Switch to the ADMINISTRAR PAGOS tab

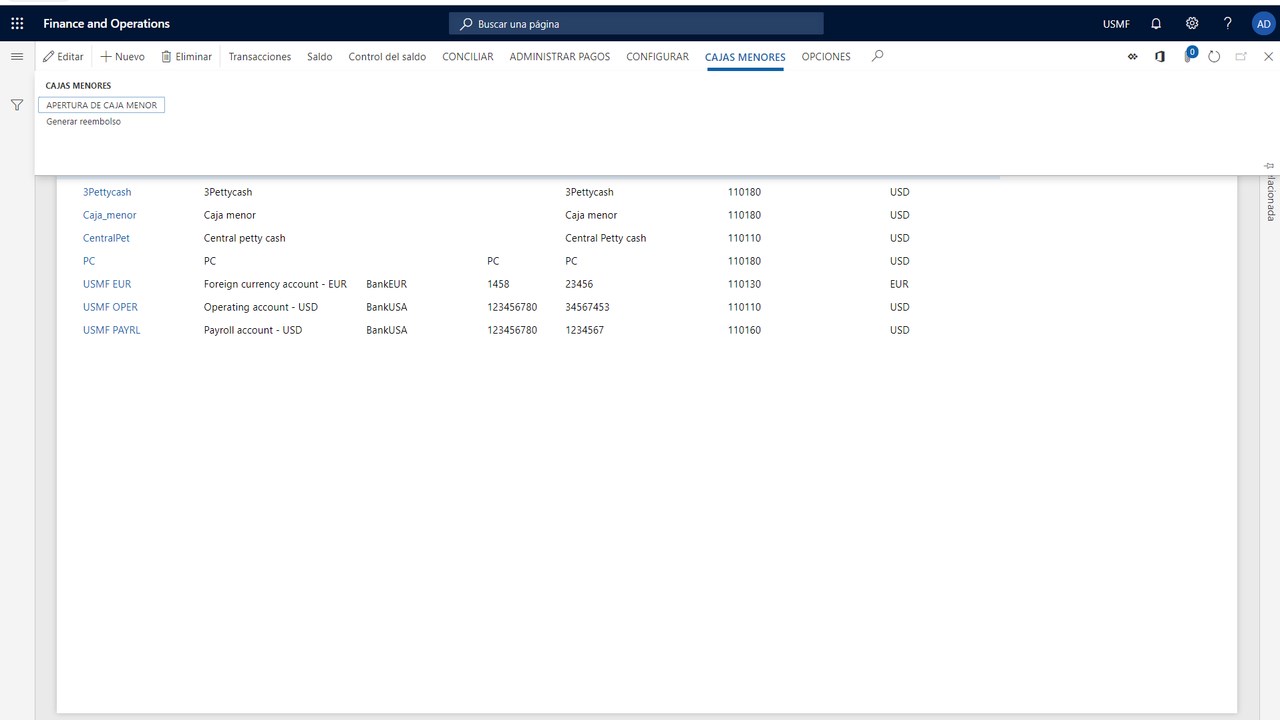(560, 57)
